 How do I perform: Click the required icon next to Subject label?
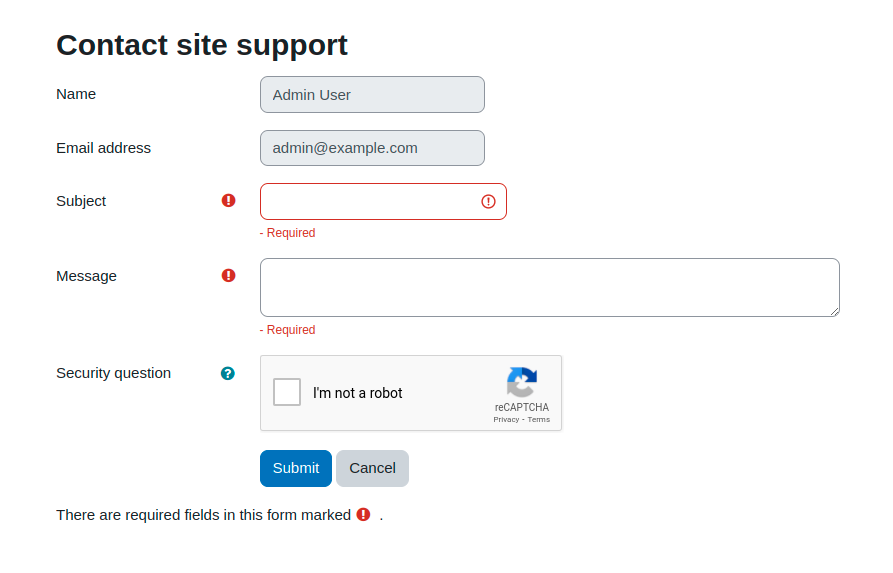click(228, 200)
